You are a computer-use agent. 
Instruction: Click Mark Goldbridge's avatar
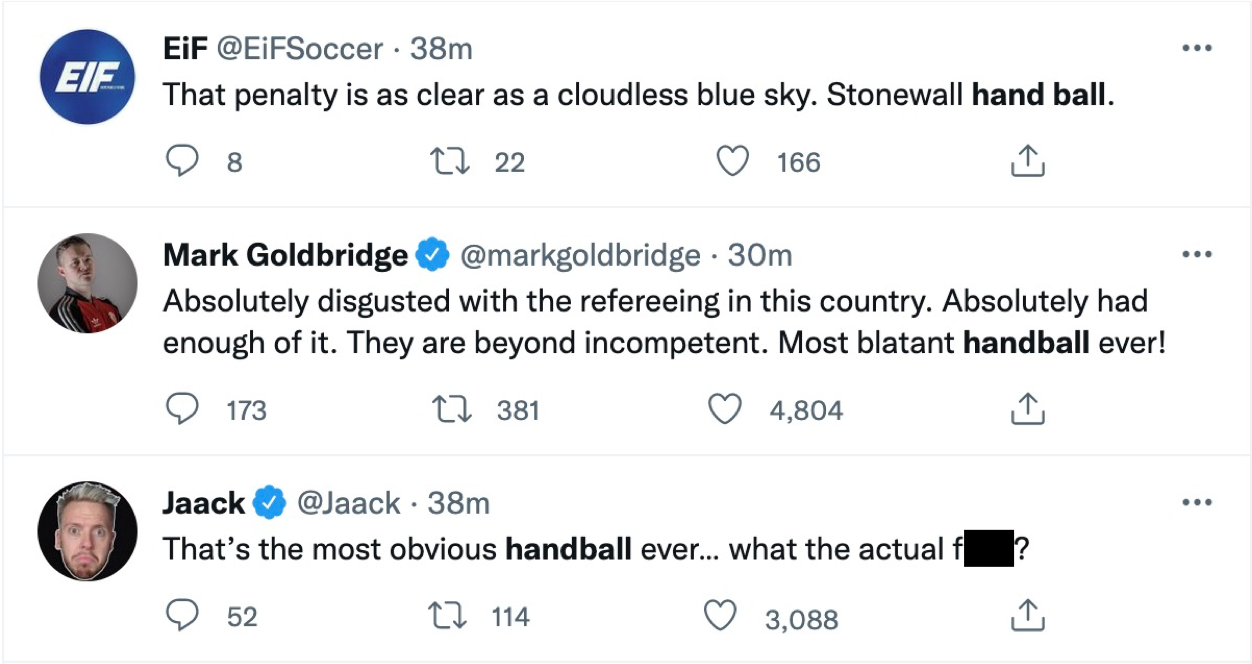(87, 284)
